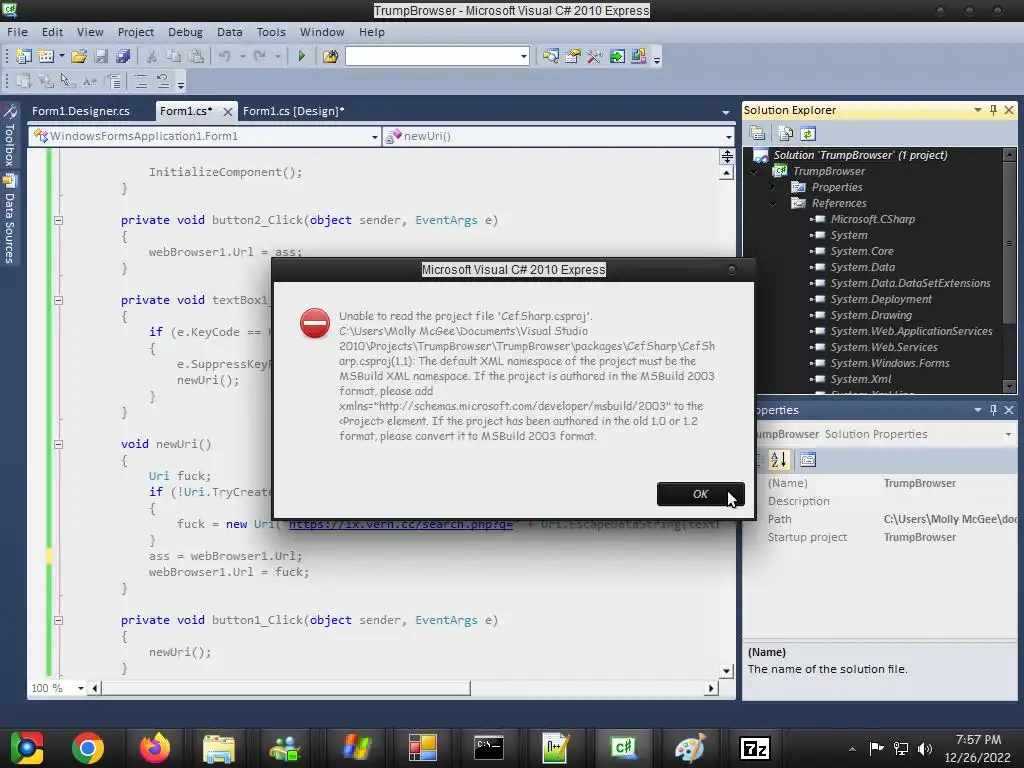
Task: Collapse the TrumpBrowser project node
Action: (x=754, y=171)
